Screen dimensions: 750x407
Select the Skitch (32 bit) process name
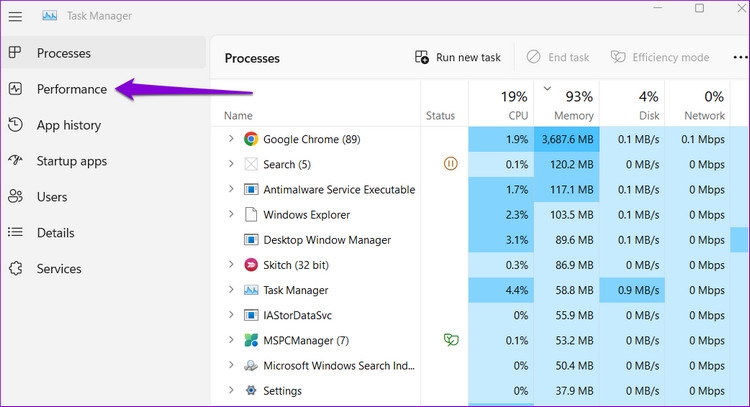point(296,265)
